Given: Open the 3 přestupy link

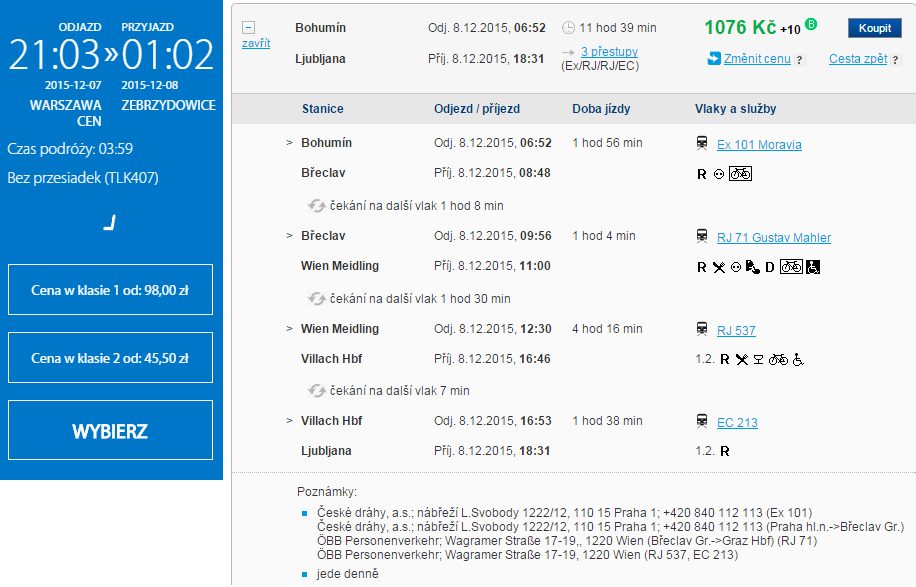Looking at the screenshot, I should (x=609, y=51).
